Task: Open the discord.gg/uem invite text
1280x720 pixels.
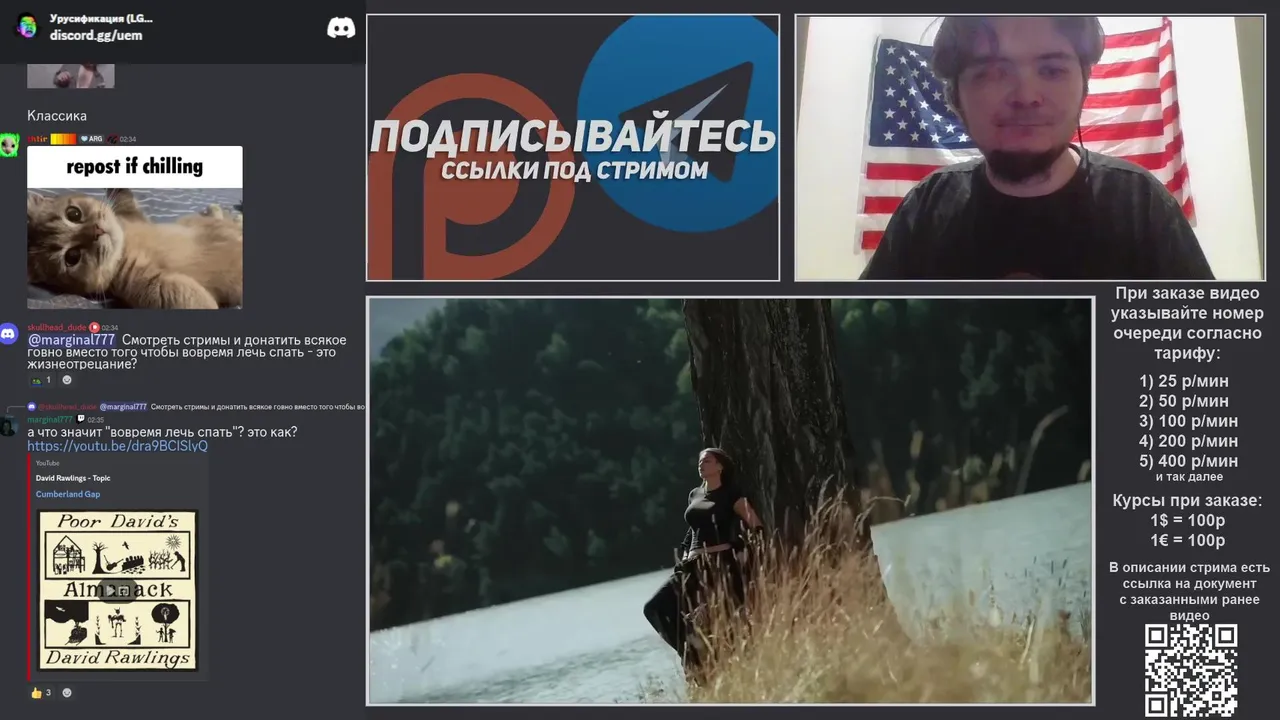Action: pos(96,35)
